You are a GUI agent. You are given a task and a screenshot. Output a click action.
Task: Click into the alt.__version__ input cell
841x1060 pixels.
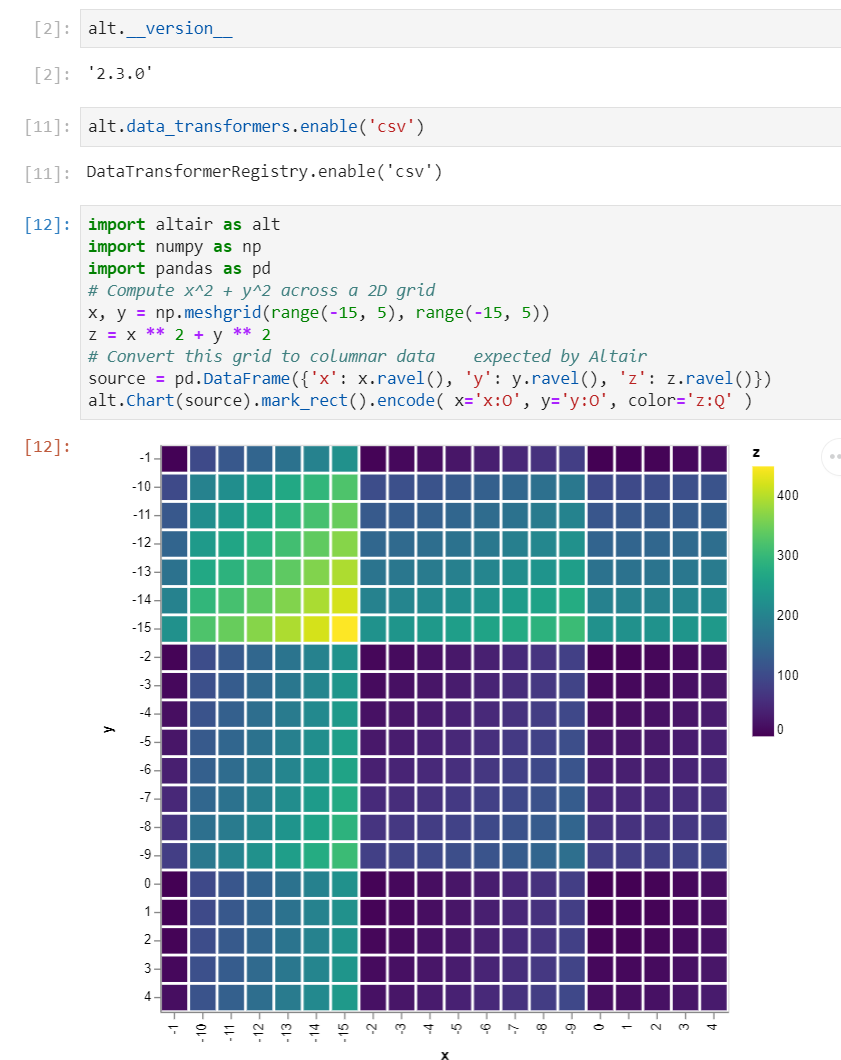click(460, 28)
